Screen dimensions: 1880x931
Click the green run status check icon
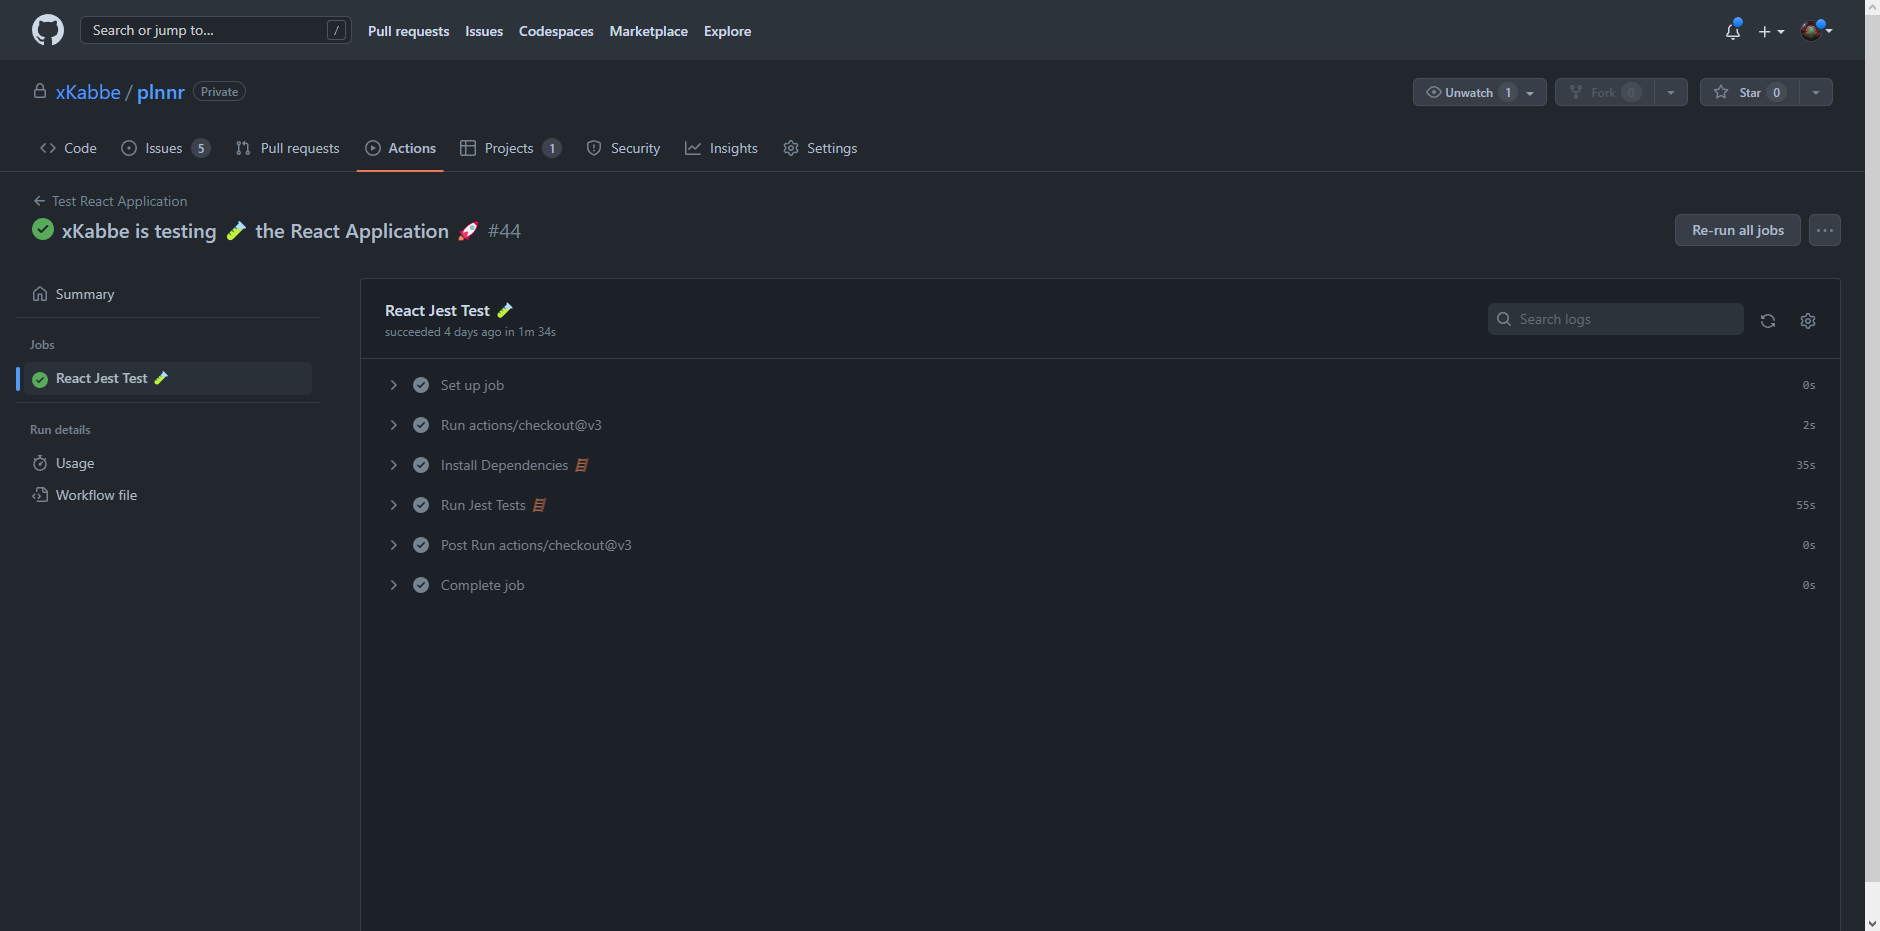pos(43,229)
